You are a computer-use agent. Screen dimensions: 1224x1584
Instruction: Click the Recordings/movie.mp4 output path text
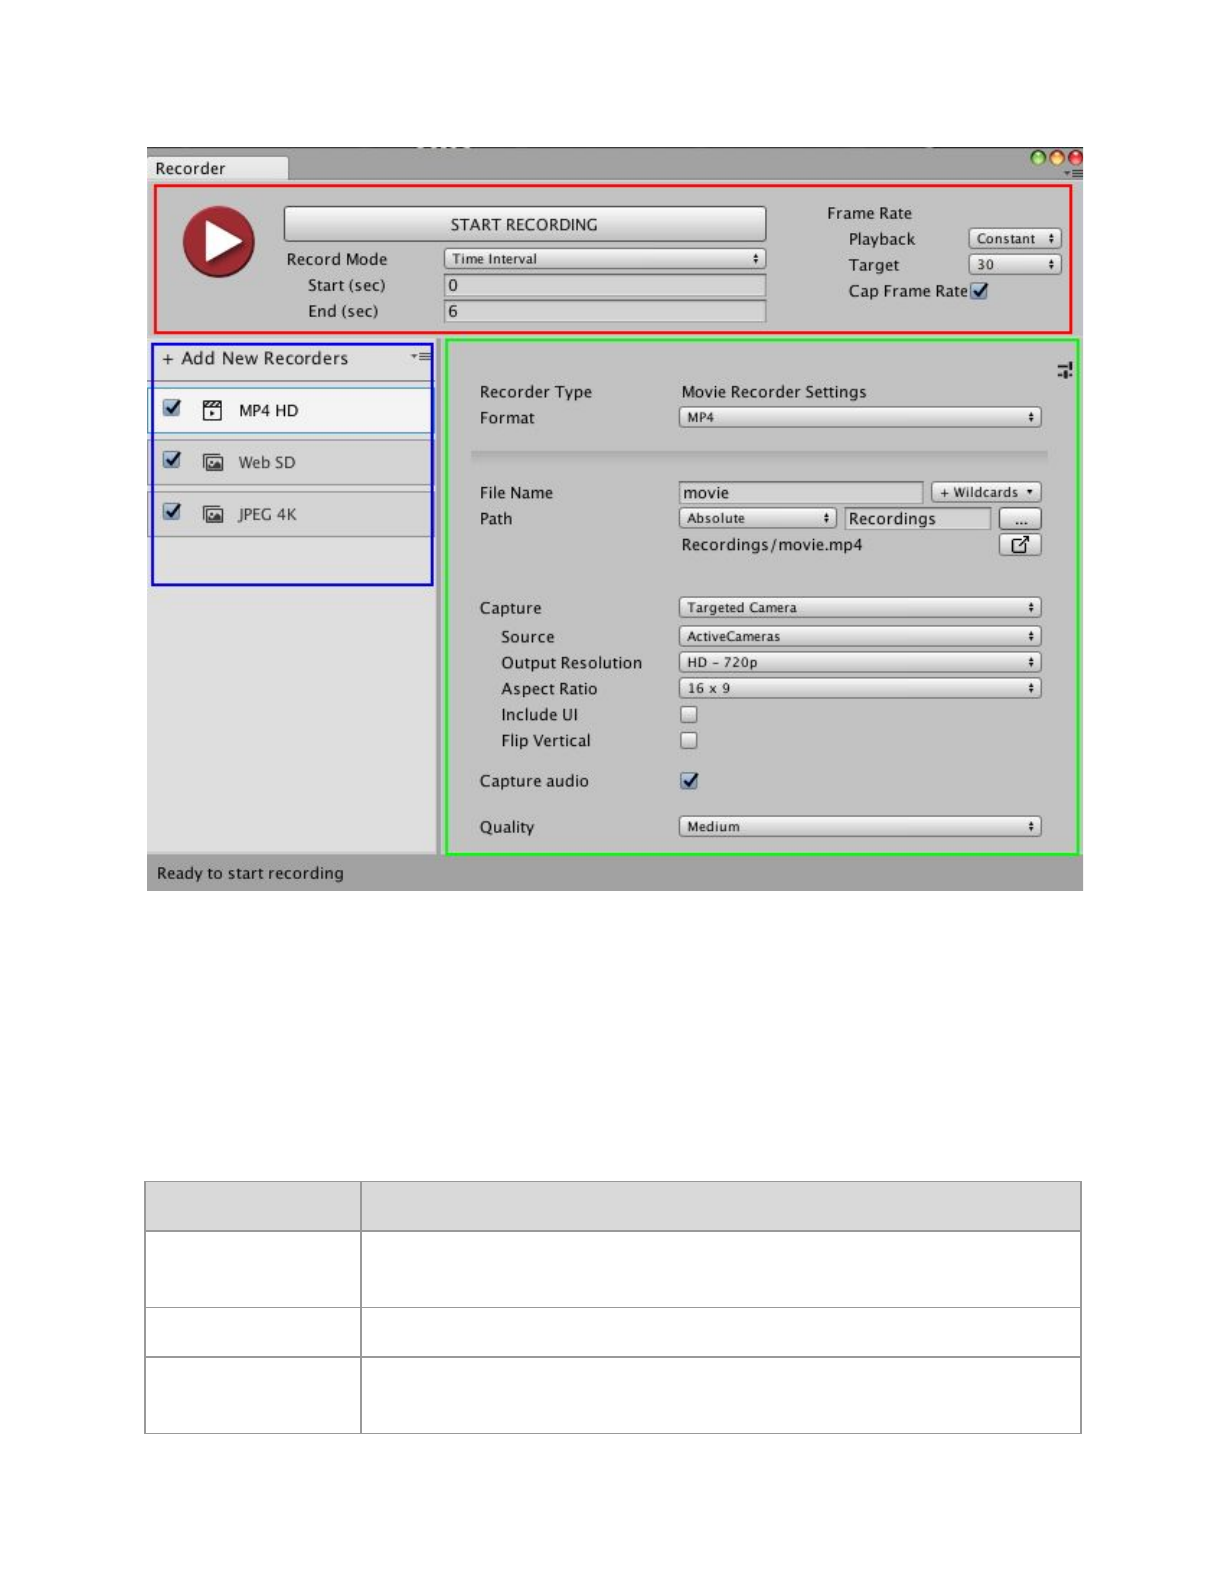[x=771, y=545]
